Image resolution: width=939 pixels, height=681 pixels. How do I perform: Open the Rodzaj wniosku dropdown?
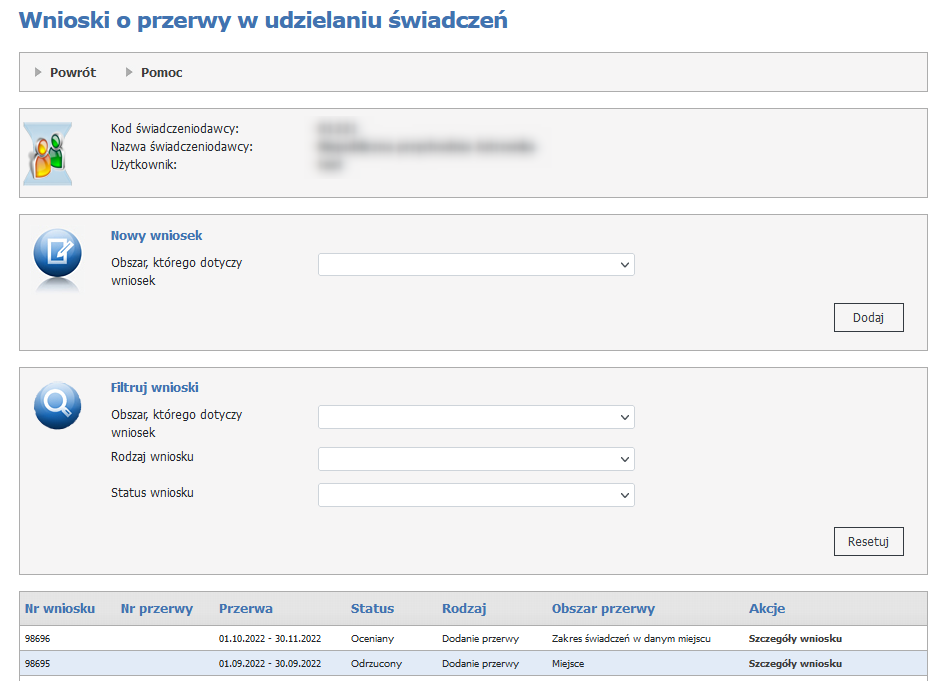(x=476, y=459)
